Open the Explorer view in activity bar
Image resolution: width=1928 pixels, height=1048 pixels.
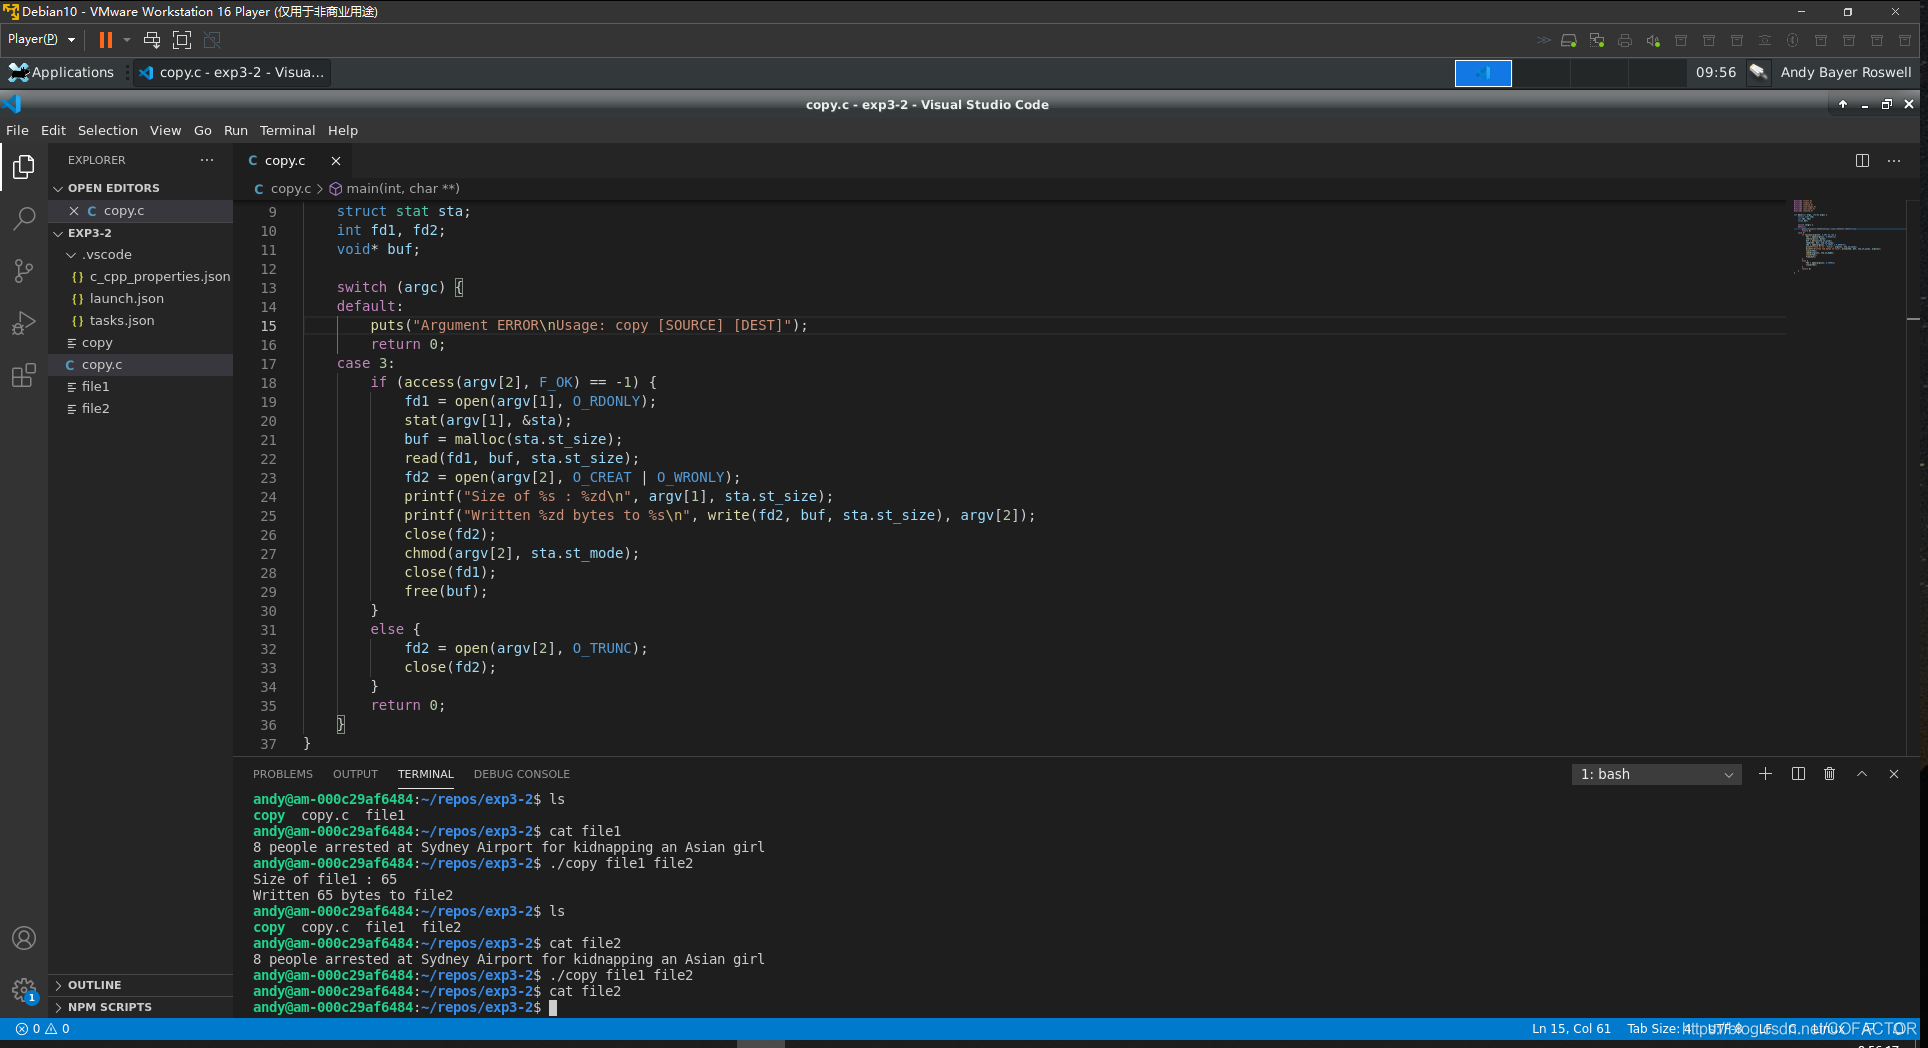(x=24, y=167)
